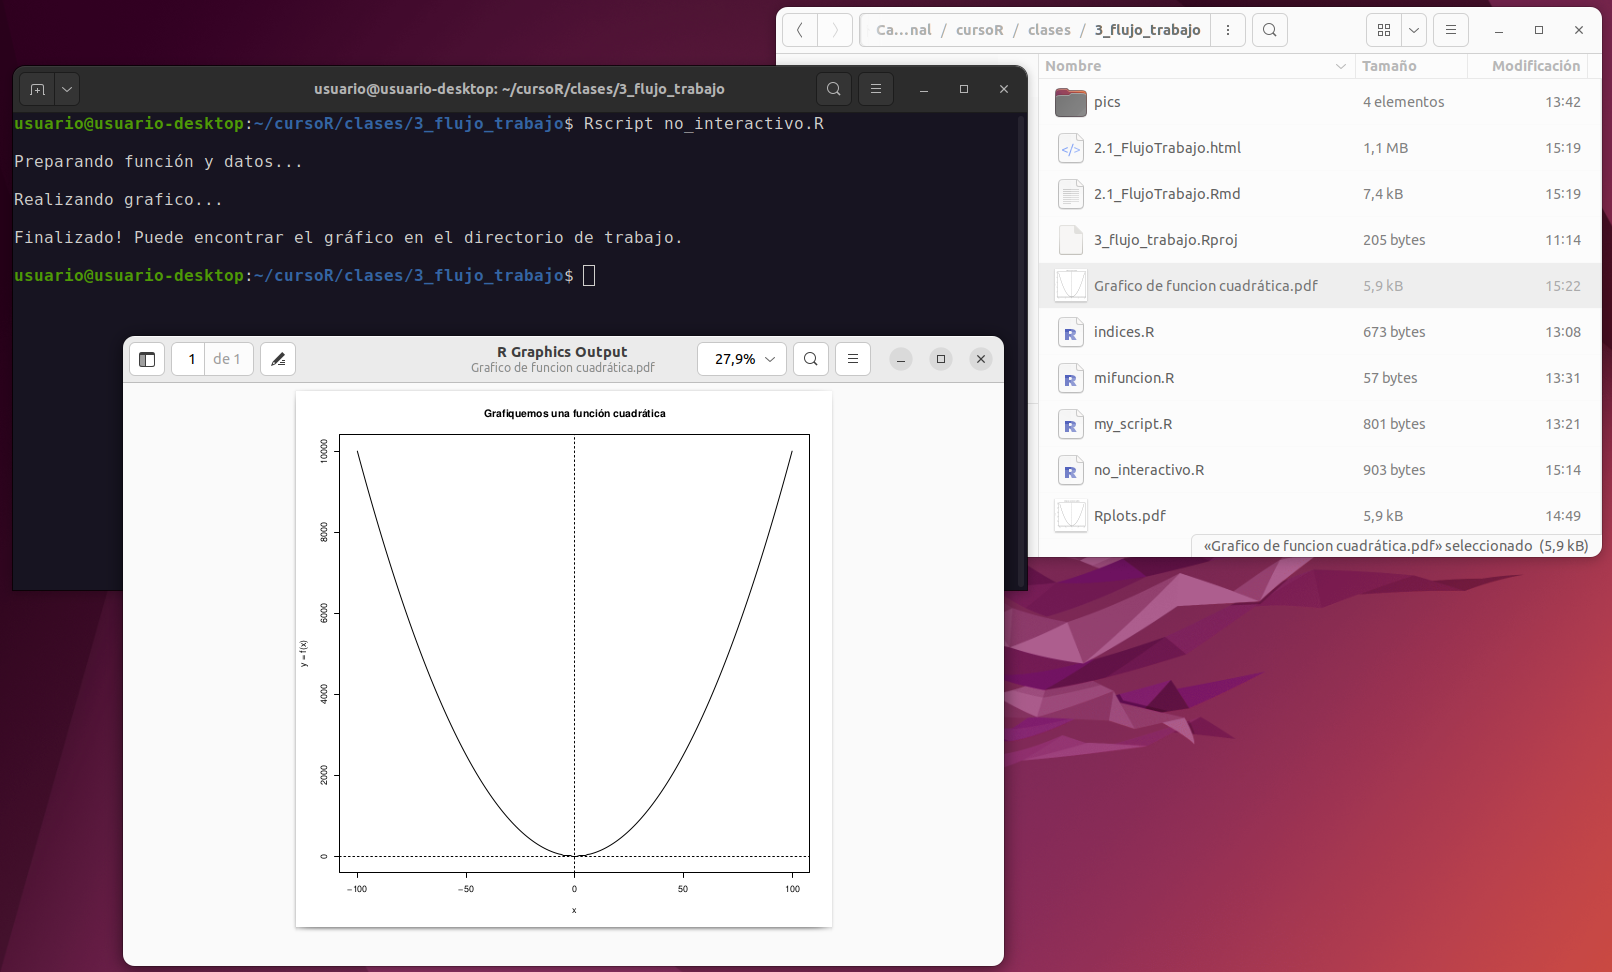Click the terminal search icon
The height and width of the screenshot is (972, 1612).
(833, 89)
